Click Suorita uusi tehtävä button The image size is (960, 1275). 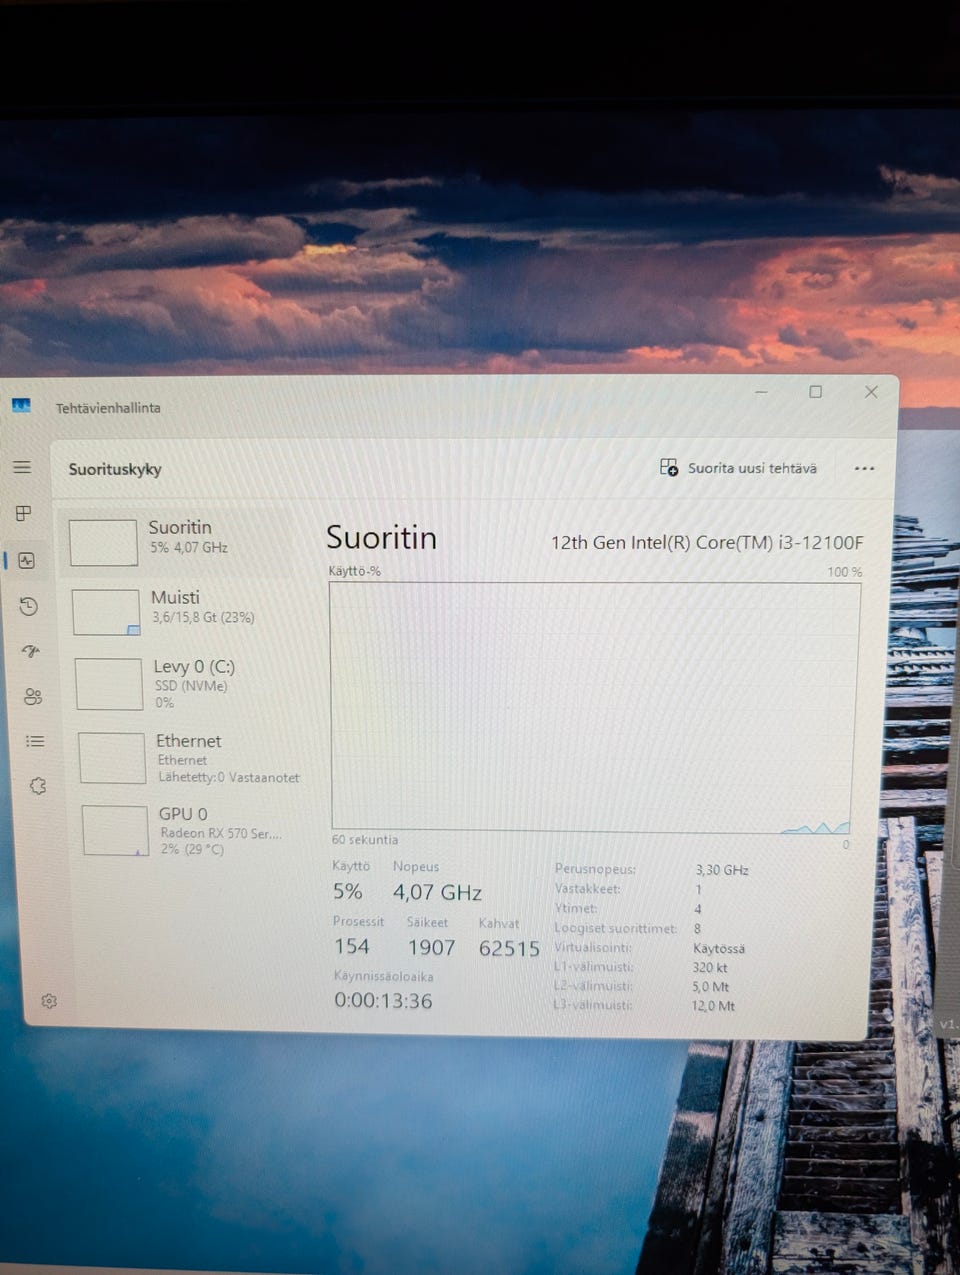739,468
